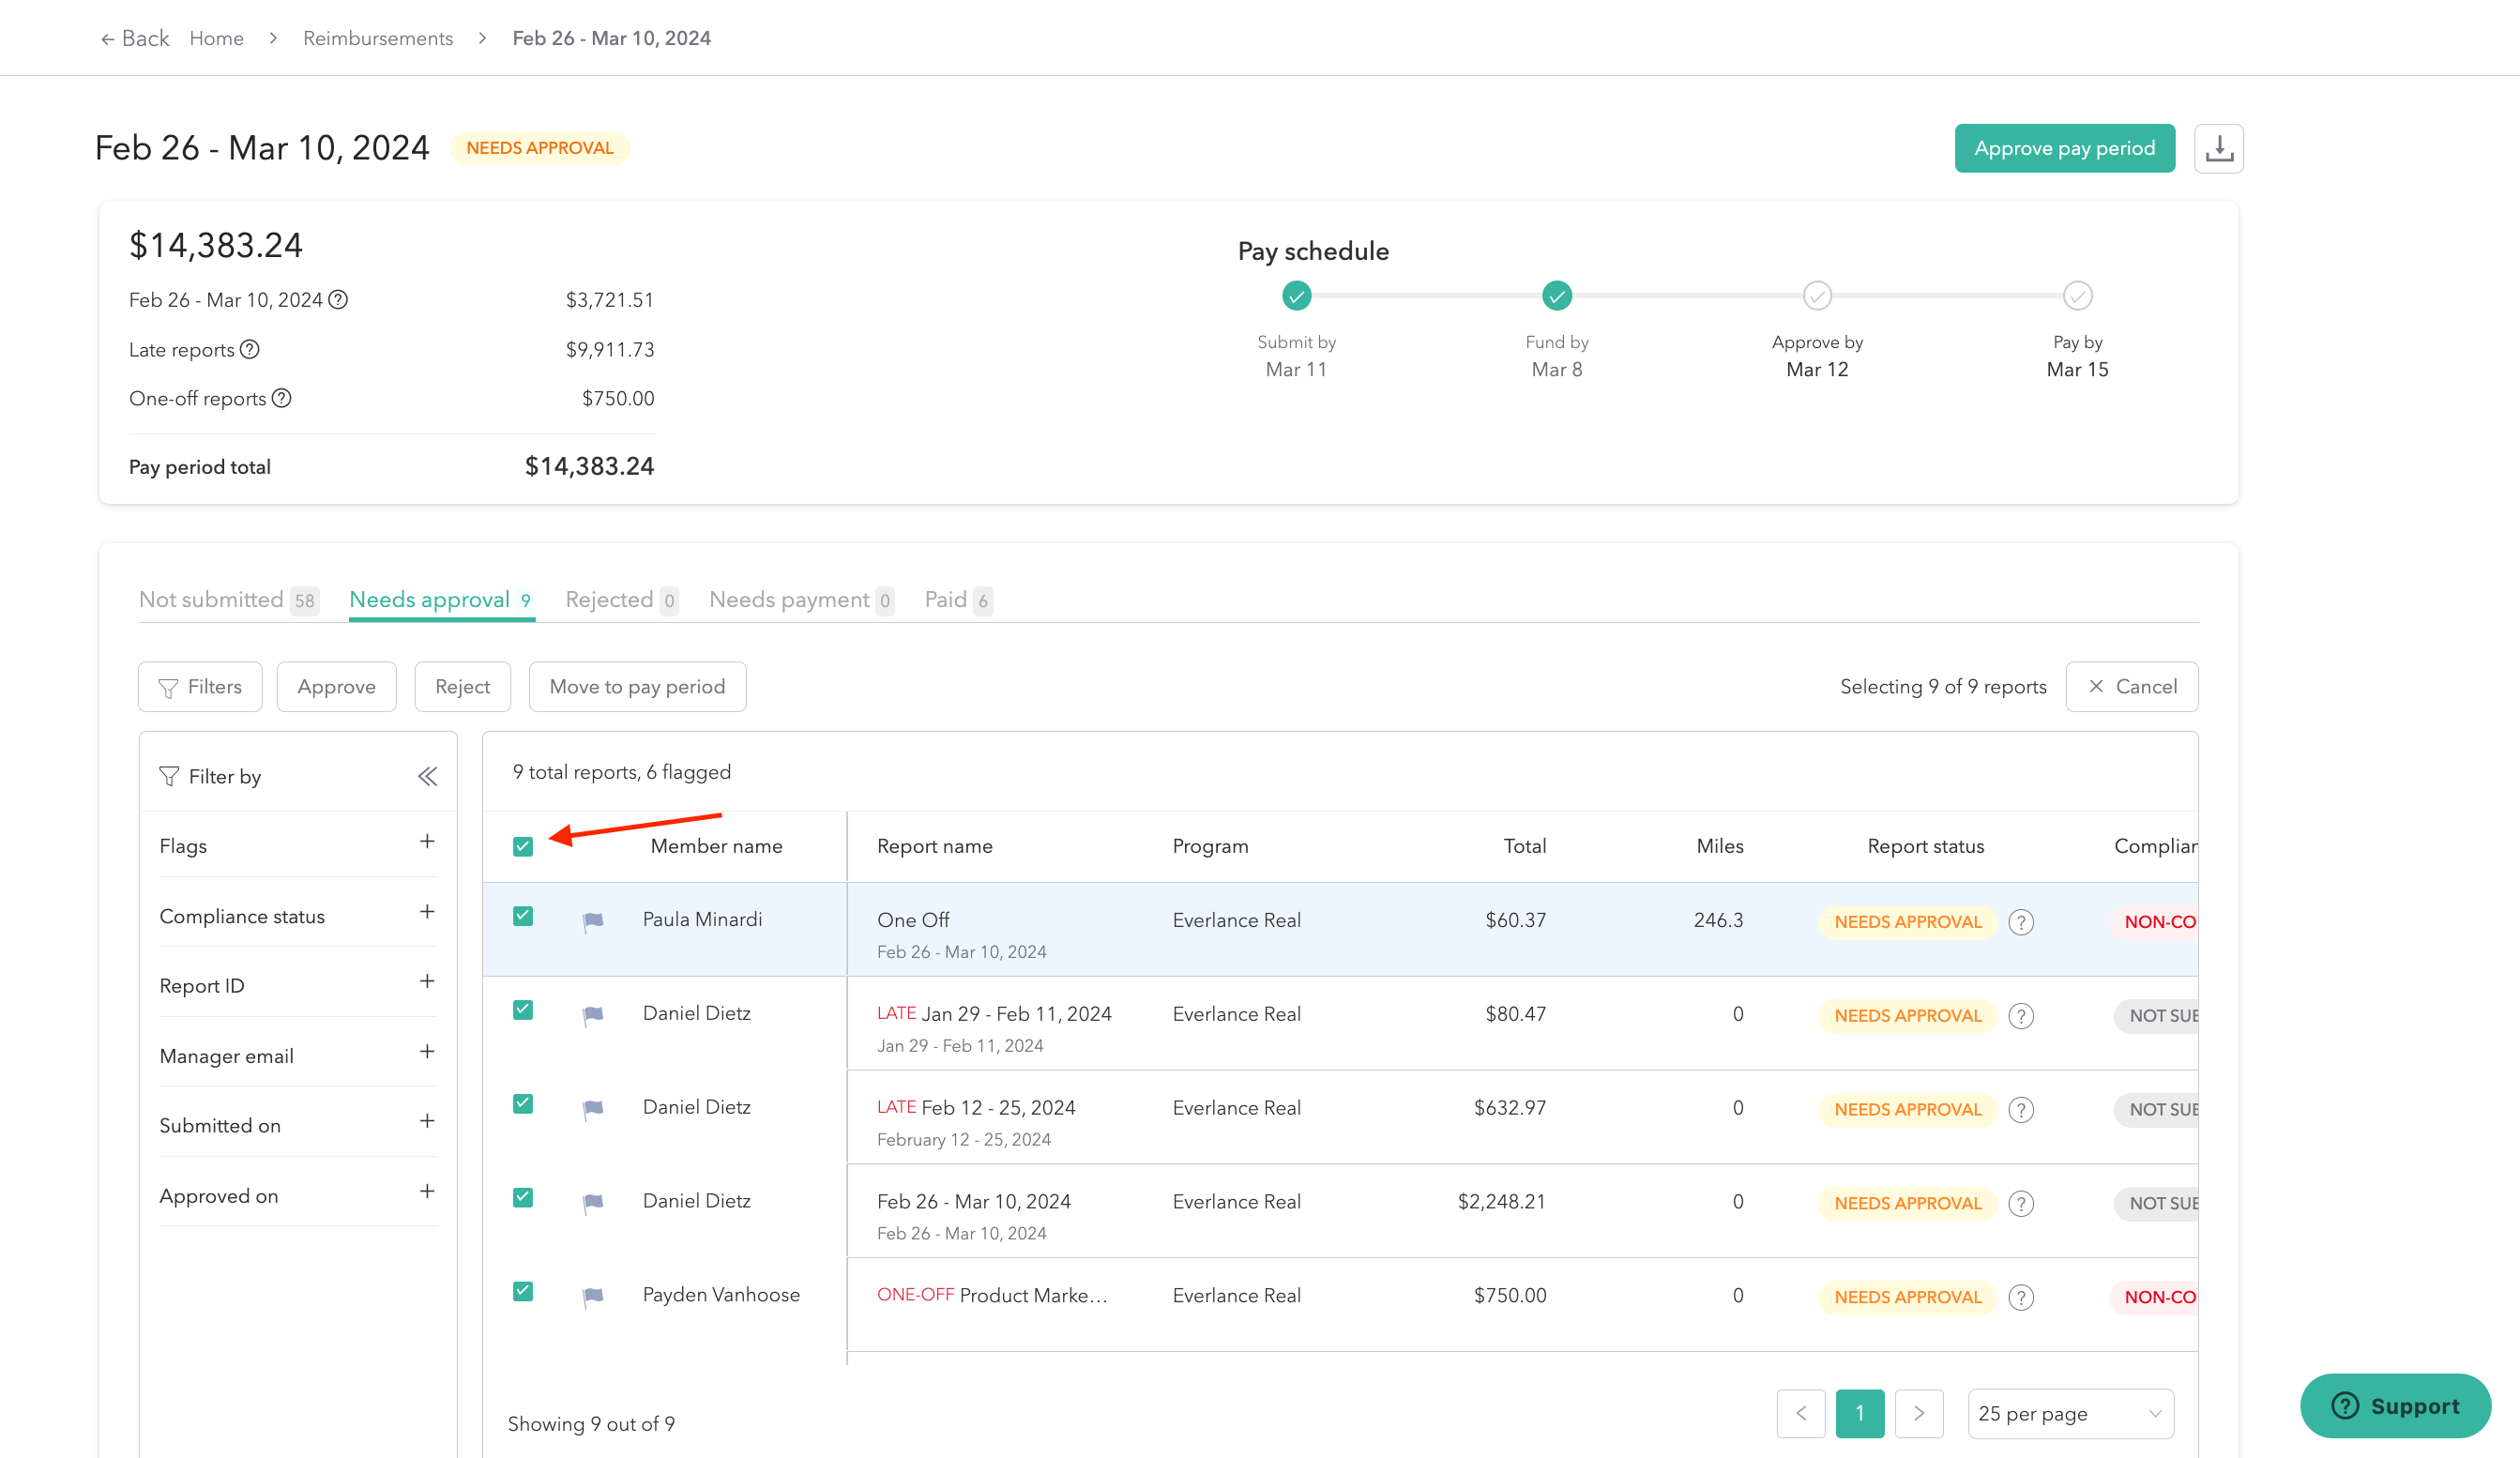The image size is (2520, 1458).
Task: Uncheck Payden Vanhoose report checkbox
Action: (523, 1291)
